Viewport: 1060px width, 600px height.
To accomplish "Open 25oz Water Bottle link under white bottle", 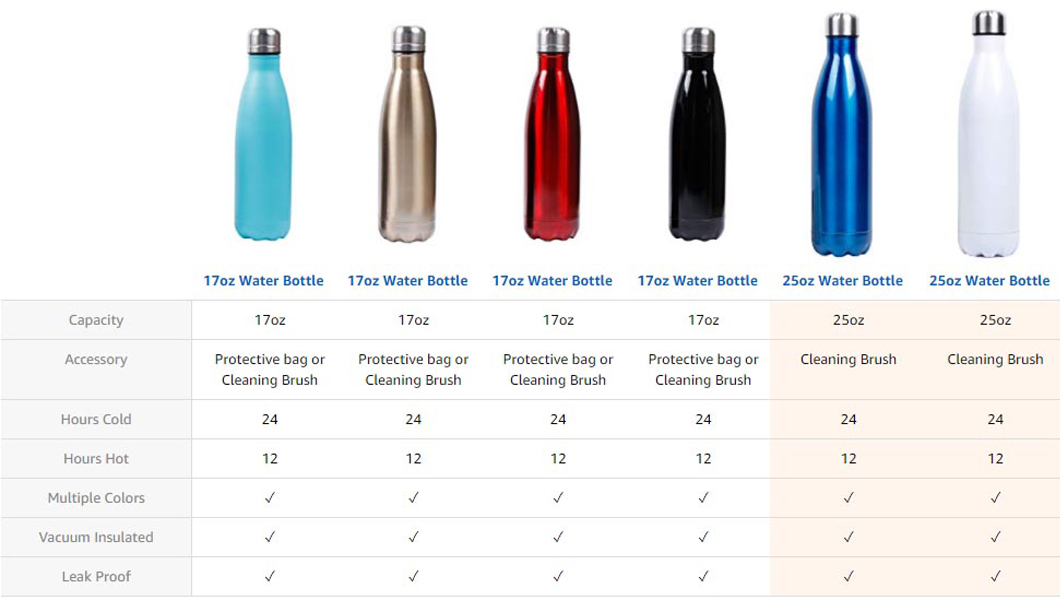I will tap(989, 280).
